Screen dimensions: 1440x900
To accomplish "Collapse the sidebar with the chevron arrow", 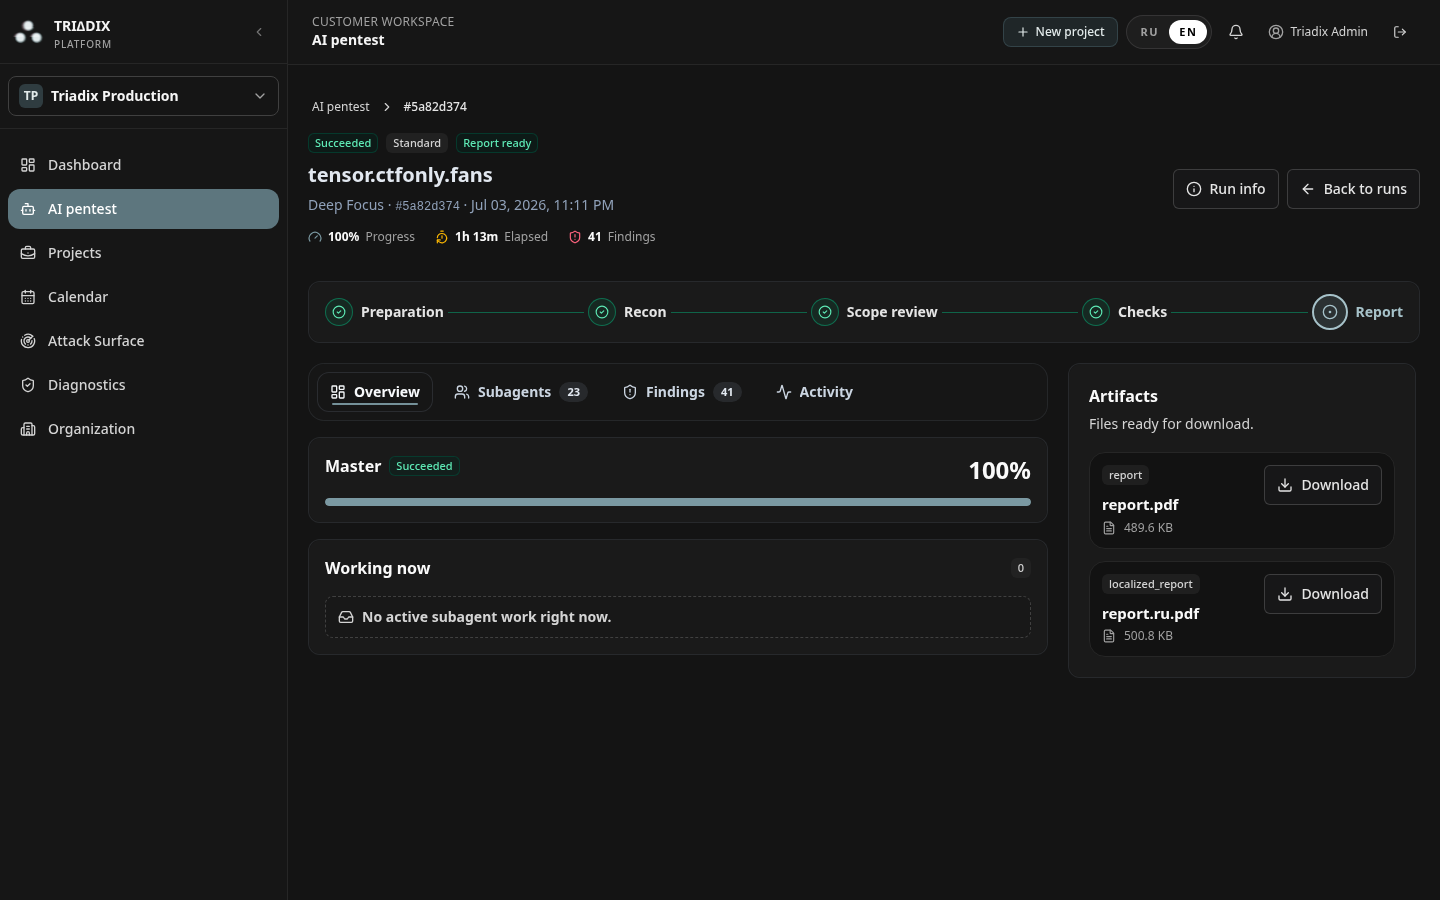I will 259,32.
